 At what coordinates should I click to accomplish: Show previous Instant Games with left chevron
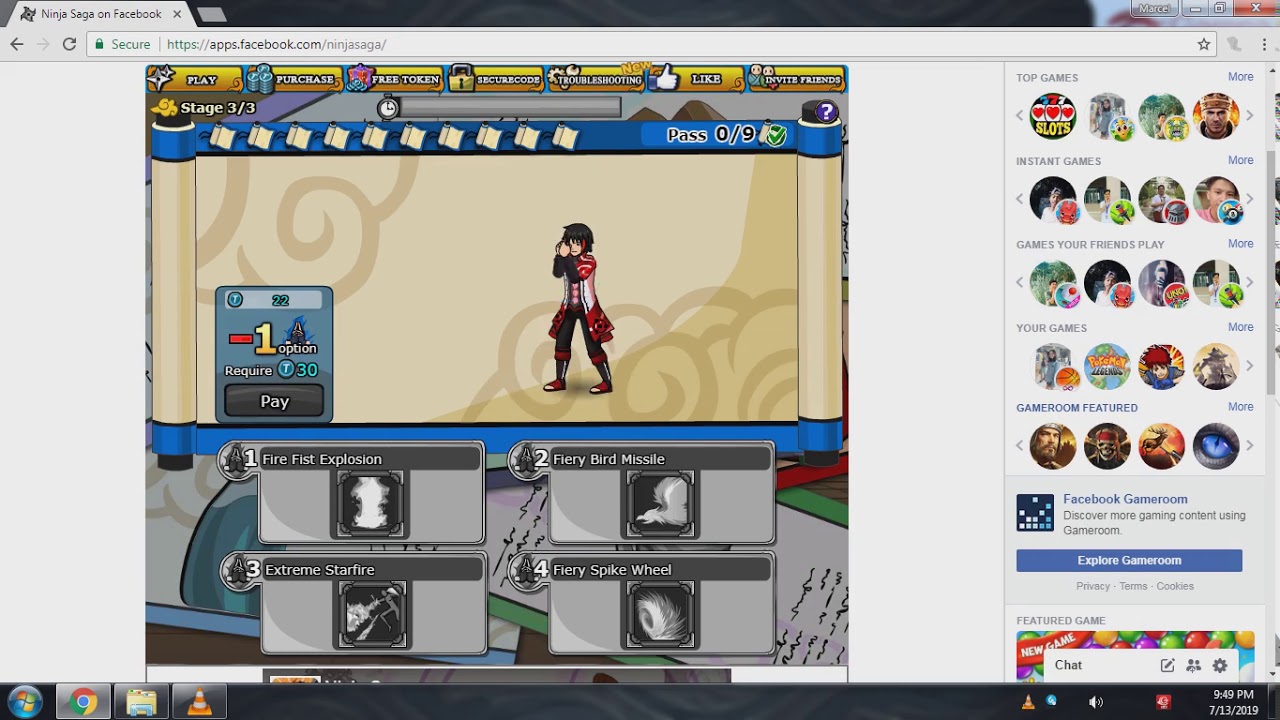click(1020, 199)
